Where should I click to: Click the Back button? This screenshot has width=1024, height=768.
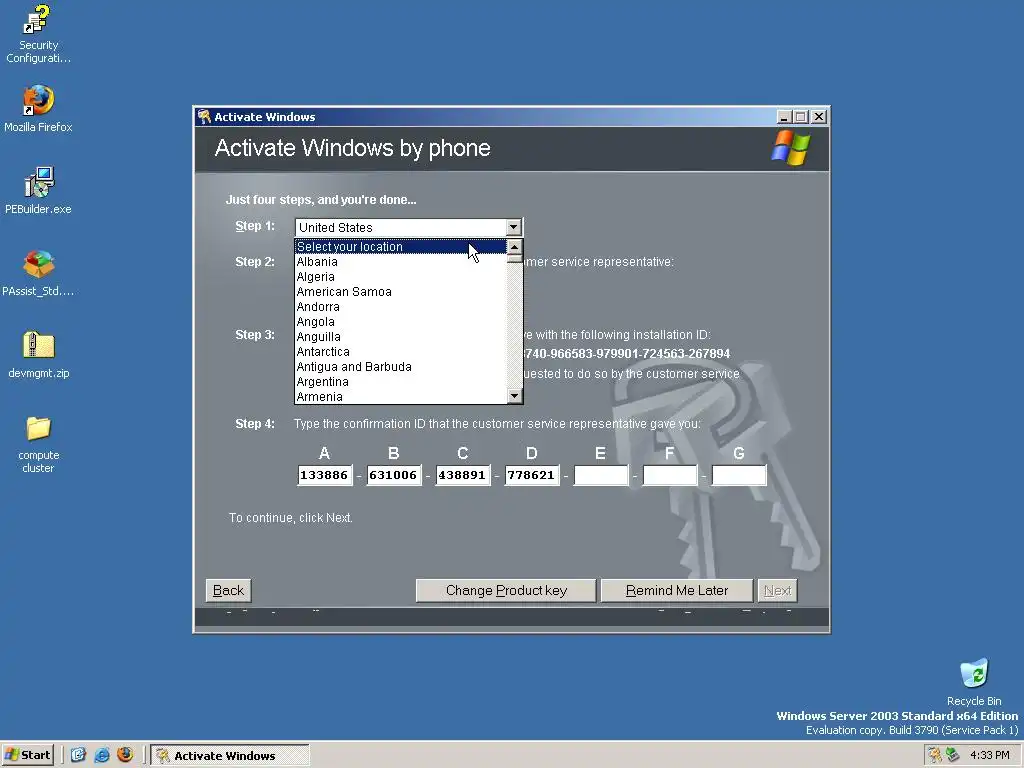228,590
